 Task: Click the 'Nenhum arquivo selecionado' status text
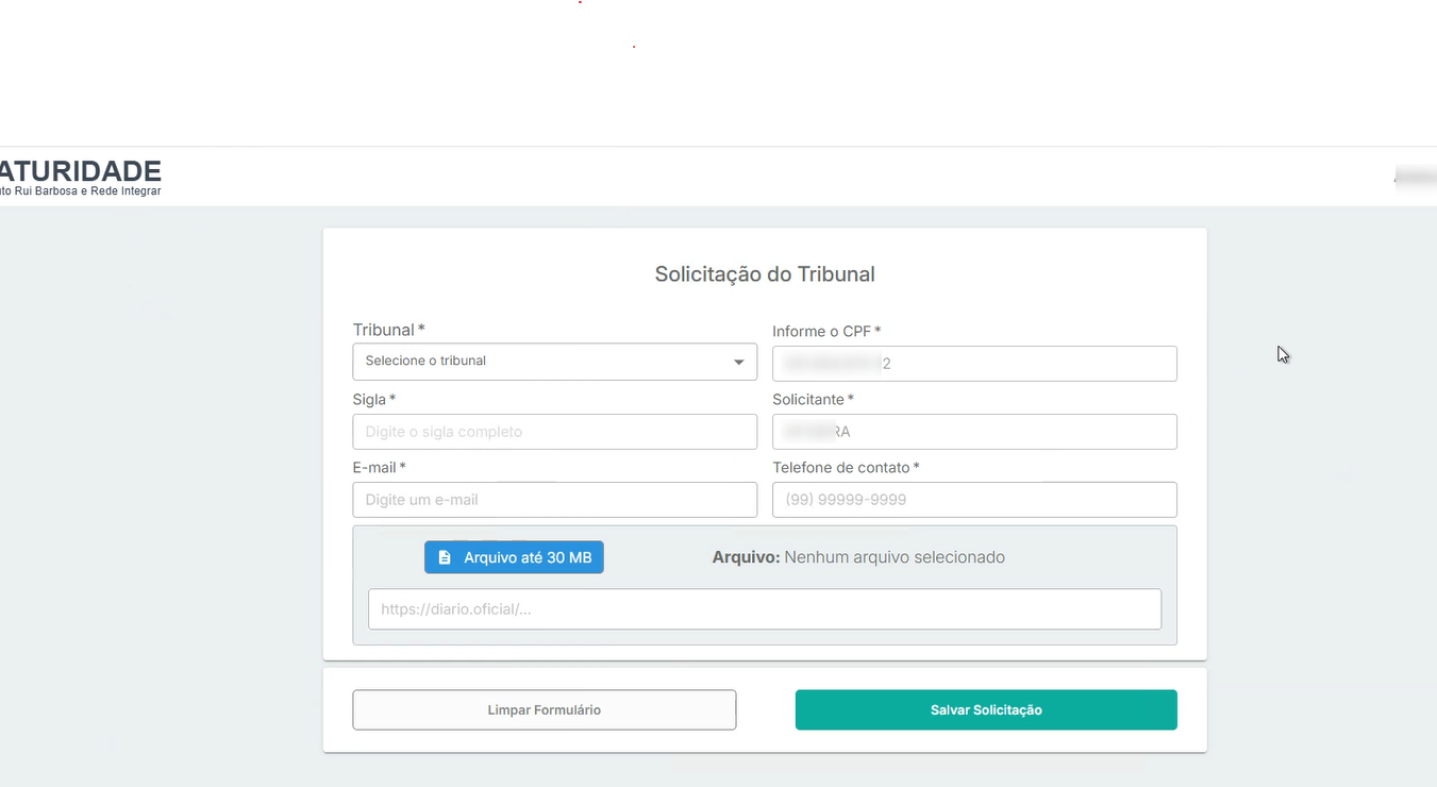893,558
